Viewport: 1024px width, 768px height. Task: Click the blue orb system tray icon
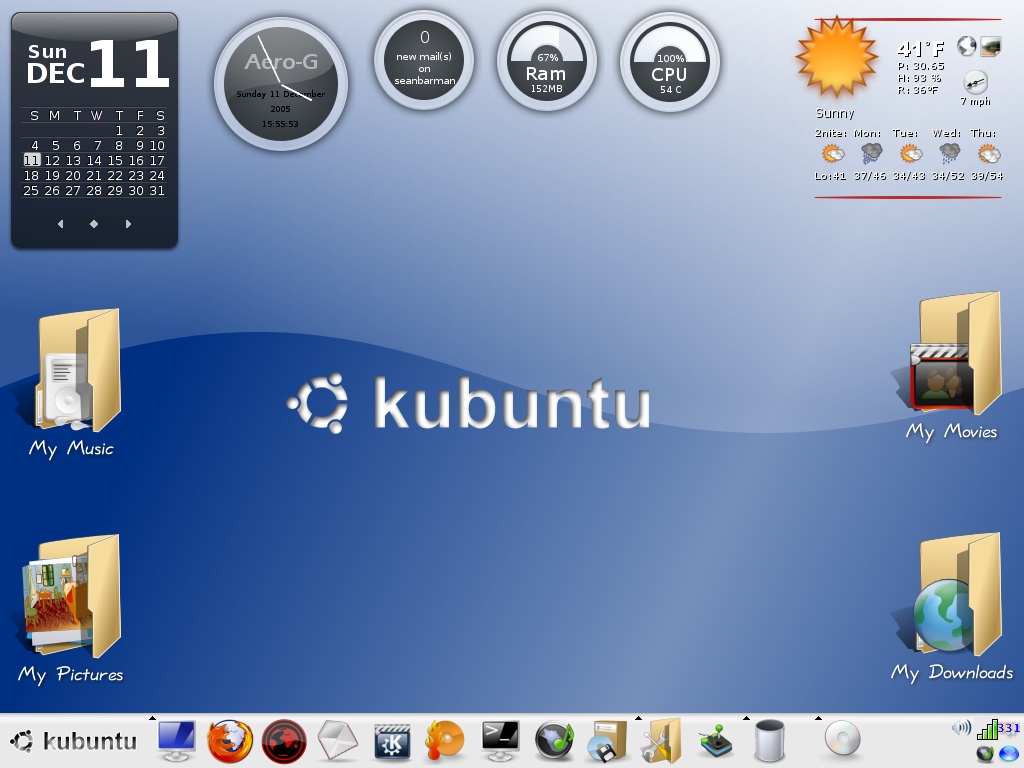pos(1008,754)
